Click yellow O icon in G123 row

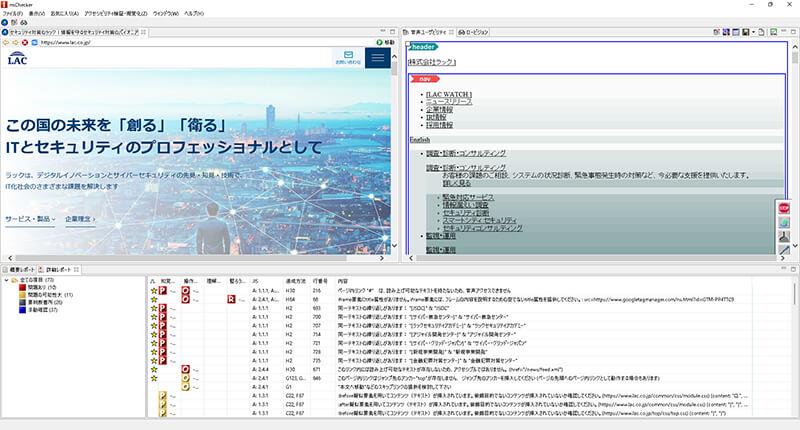click(x=186, y=378)
